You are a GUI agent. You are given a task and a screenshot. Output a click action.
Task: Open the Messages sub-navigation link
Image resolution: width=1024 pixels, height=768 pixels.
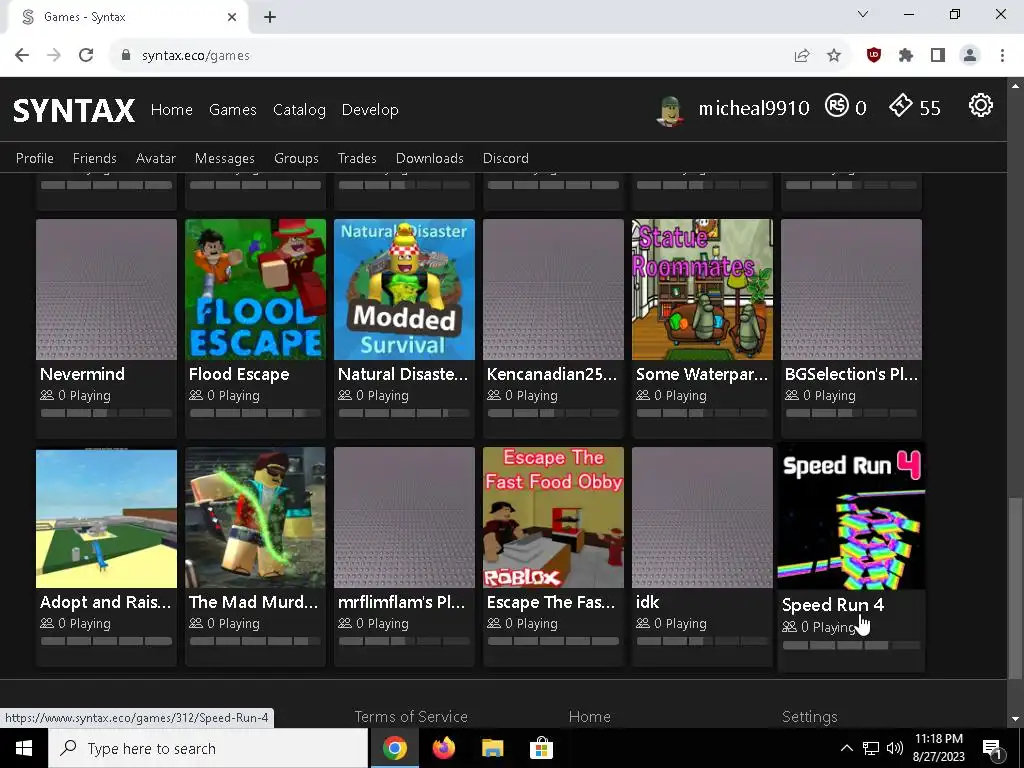point(225,158)
